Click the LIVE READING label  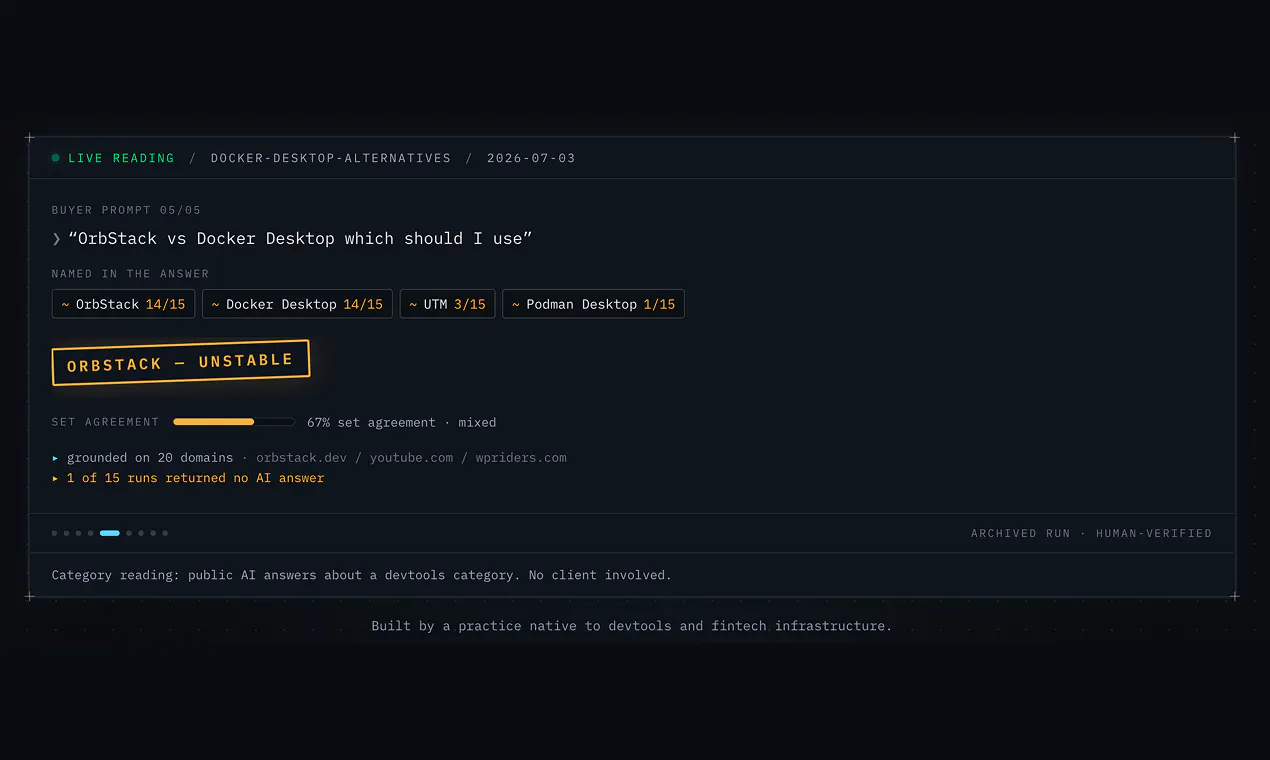coord(121,158)
